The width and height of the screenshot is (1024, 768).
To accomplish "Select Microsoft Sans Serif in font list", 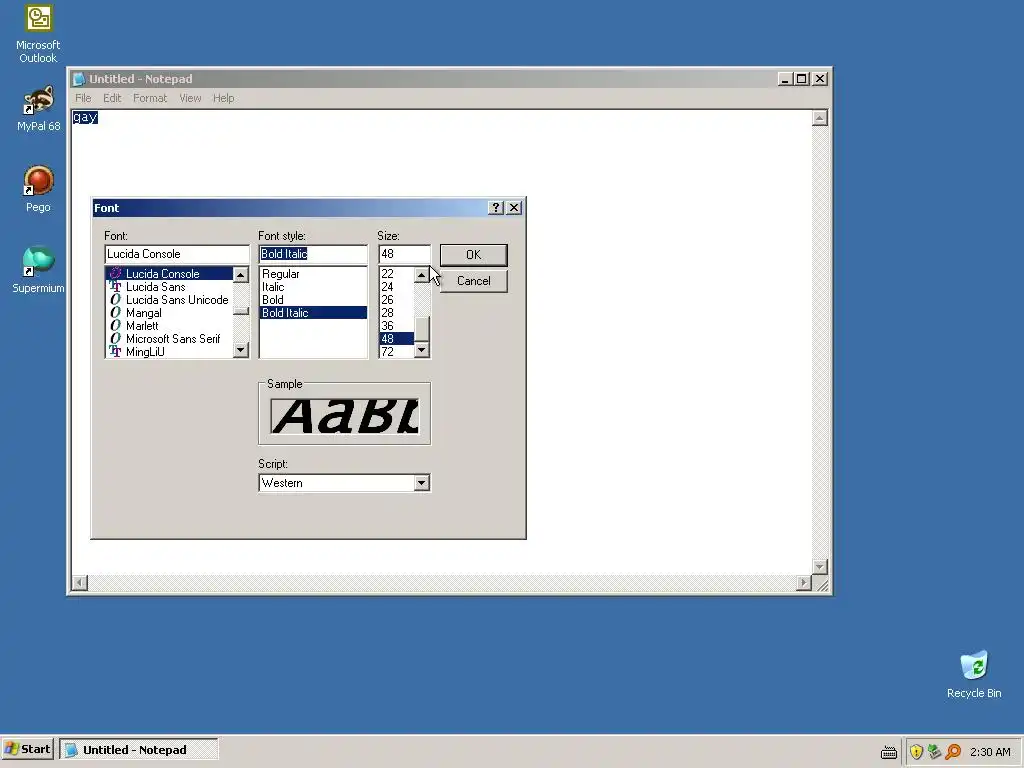I will (168, 339).
